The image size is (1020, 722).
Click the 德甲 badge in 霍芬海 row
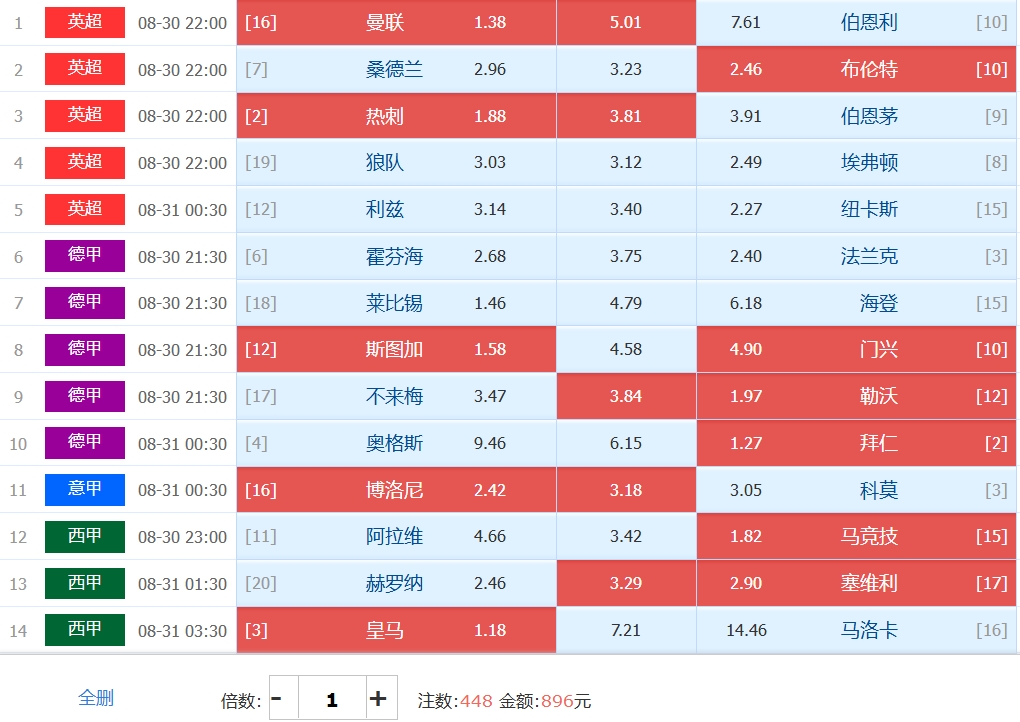point(85,256)
